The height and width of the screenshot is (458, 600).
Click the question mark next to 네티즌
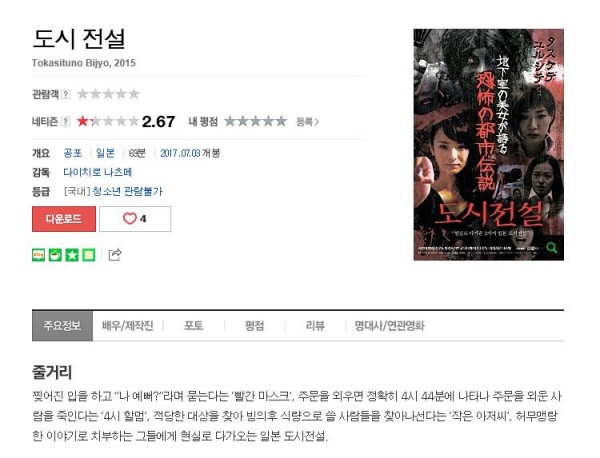(66, 122)
